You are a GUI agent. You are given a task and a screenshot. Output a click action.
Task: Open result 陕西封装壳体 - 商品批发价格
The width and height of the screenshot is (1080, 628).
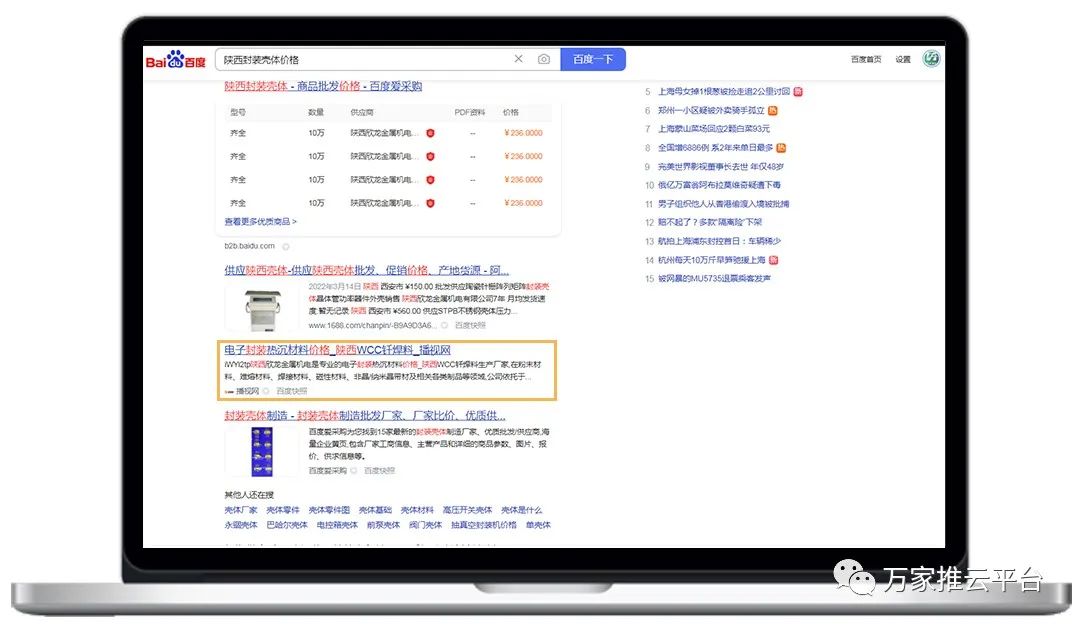pos(323,87)
